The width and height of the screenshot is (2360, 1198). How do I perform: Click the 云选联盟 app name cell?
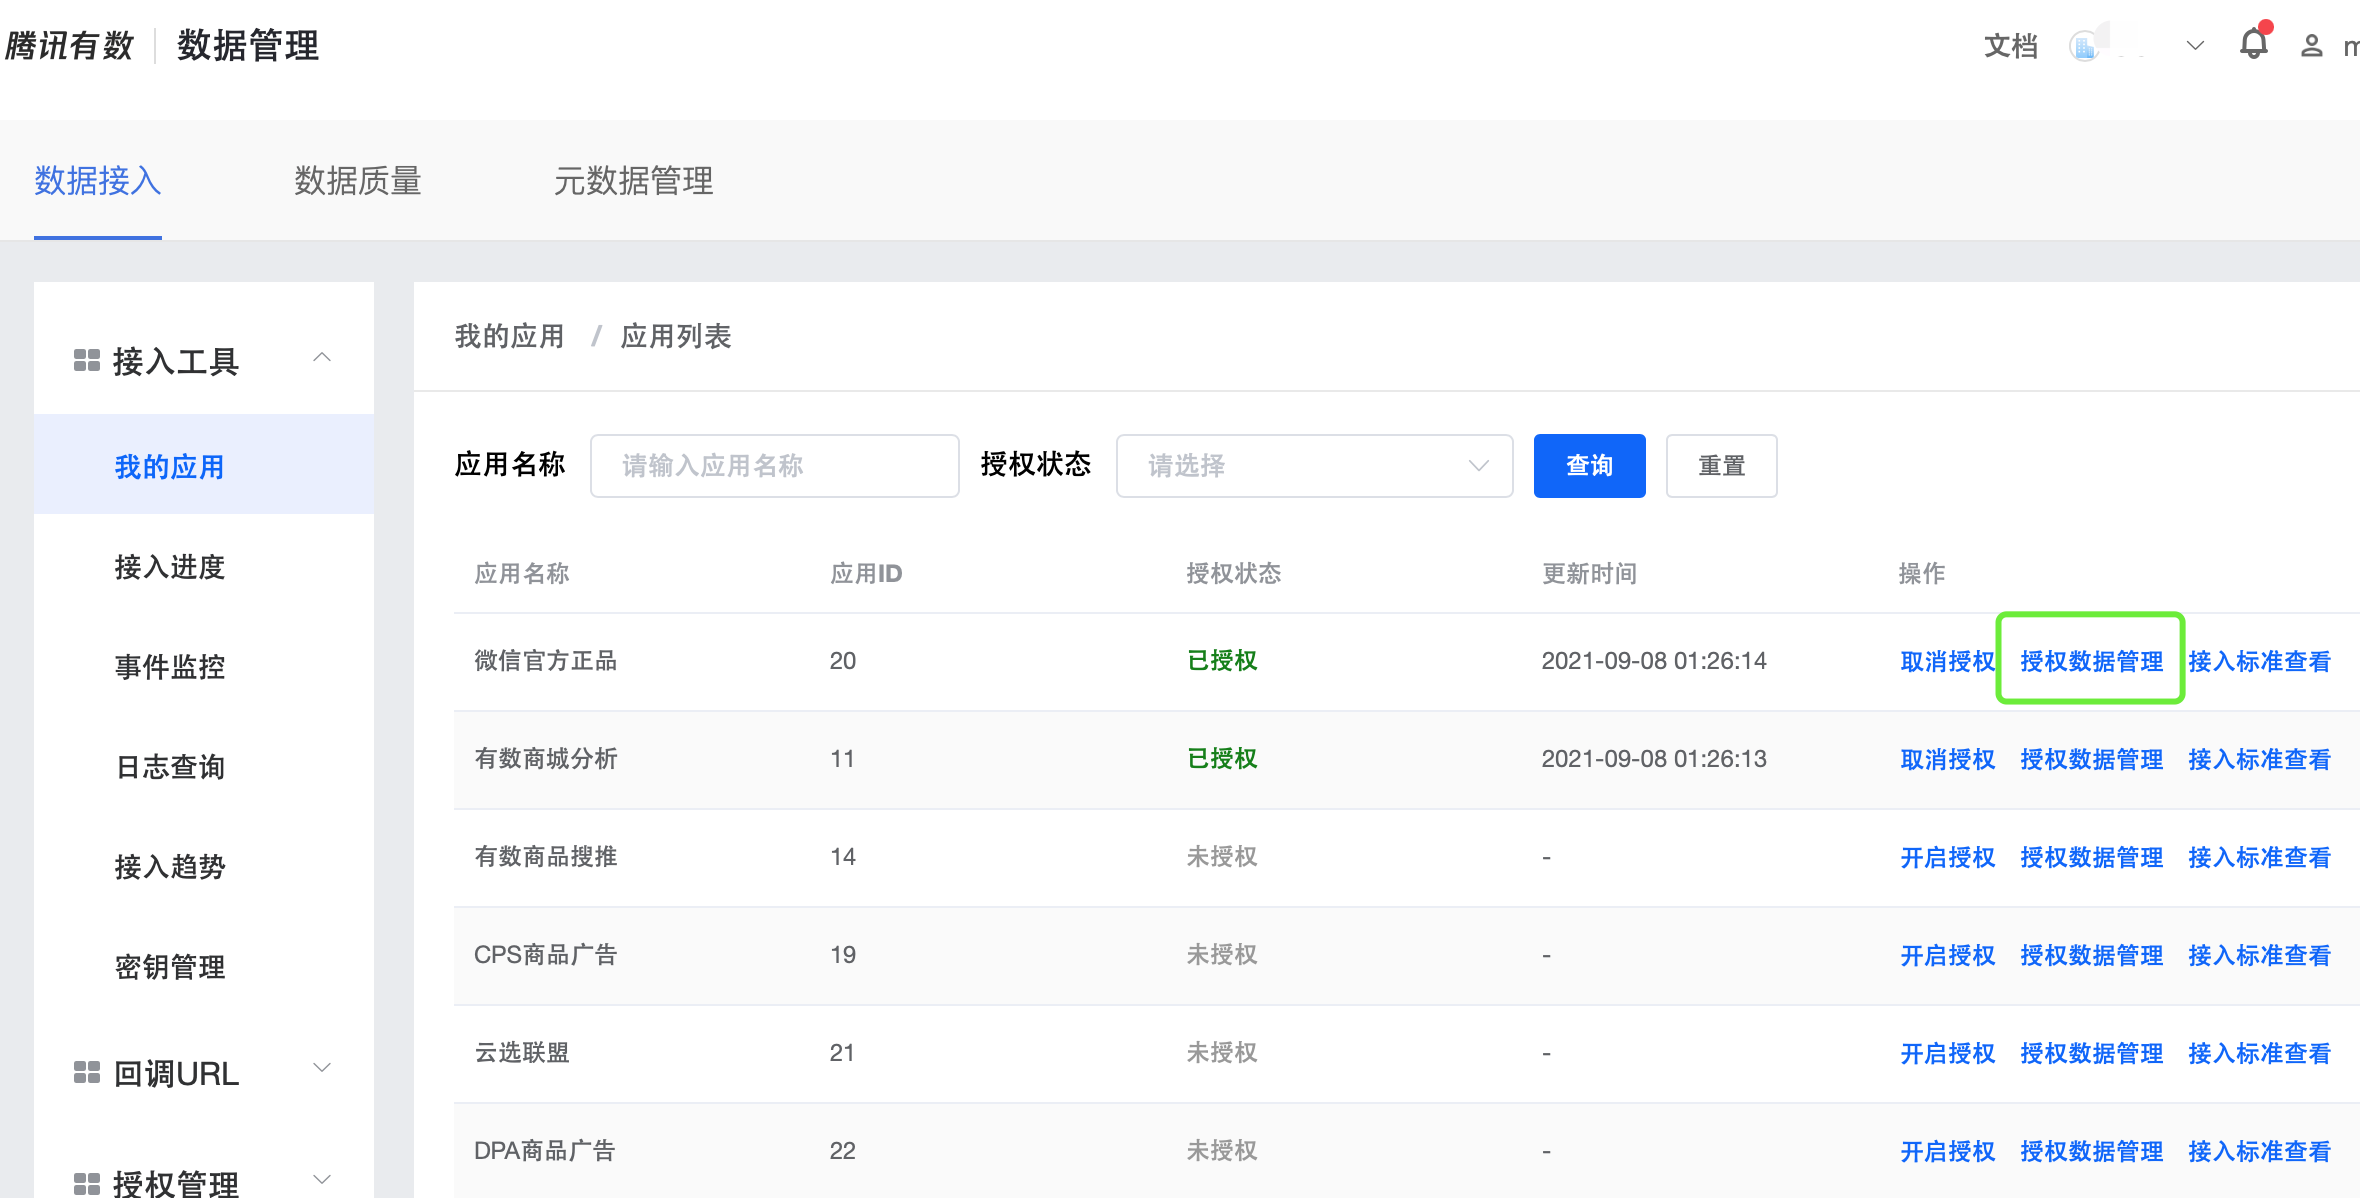(x=522, y=1052)
